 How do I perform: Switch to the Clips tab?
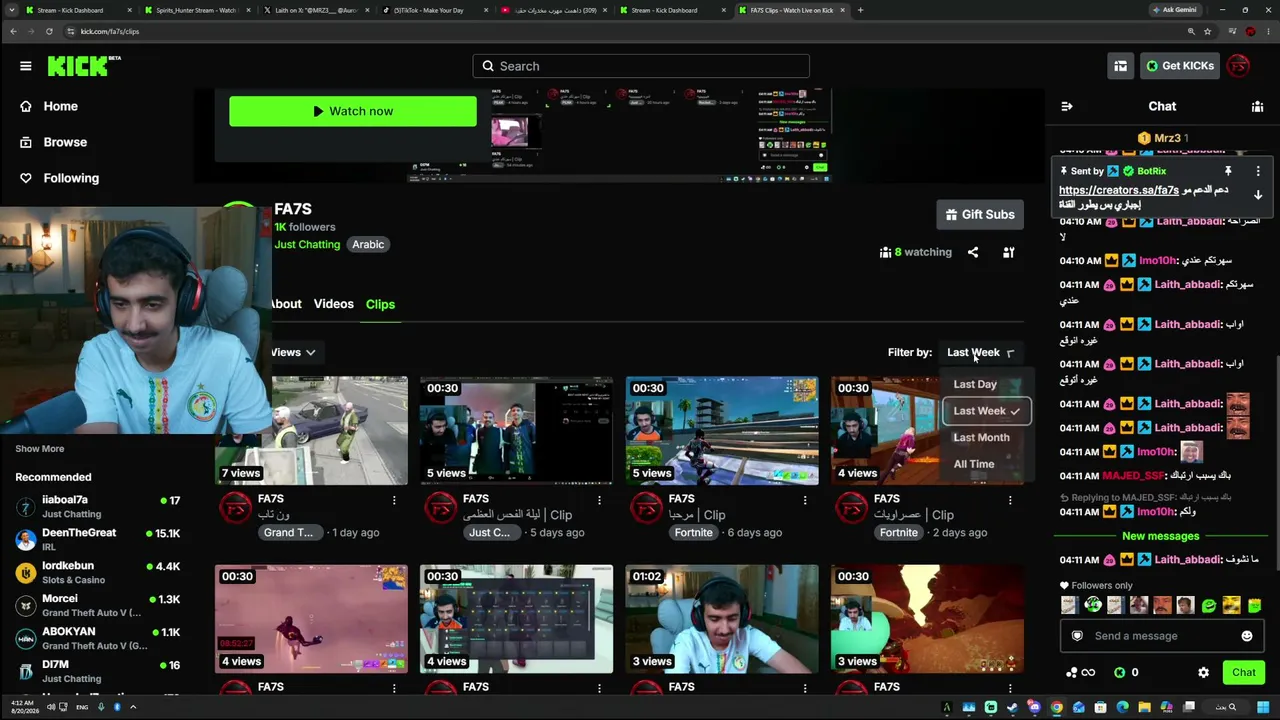(x=380, y=304)
